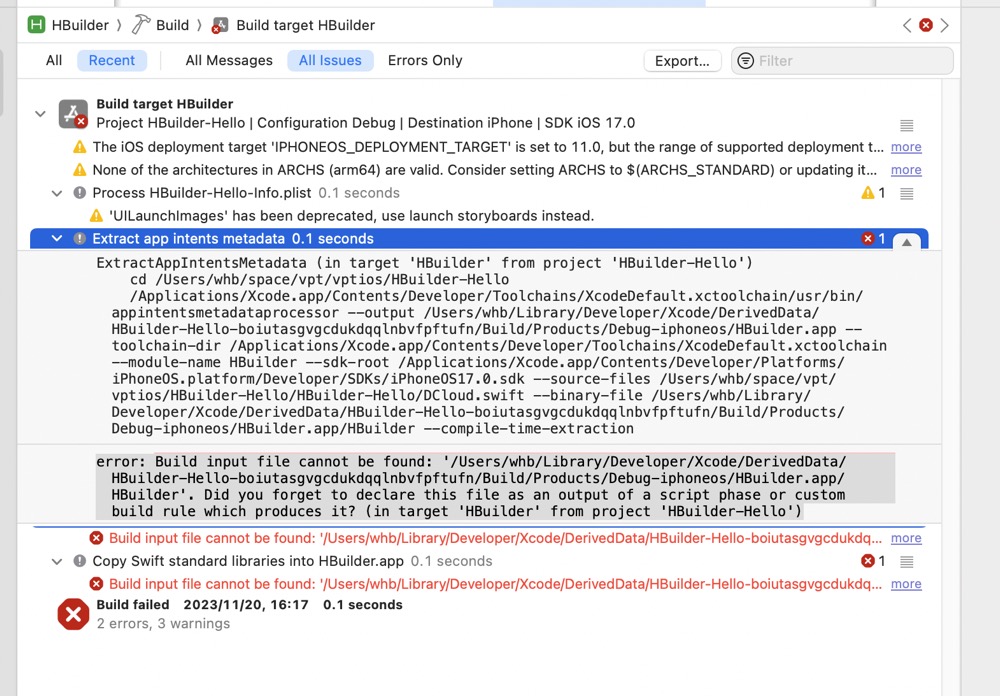The width and height of the screenshot is (1000, 696).
Task: Click the HBuilder project icon in breadcrumb
Action: (36, 25)
